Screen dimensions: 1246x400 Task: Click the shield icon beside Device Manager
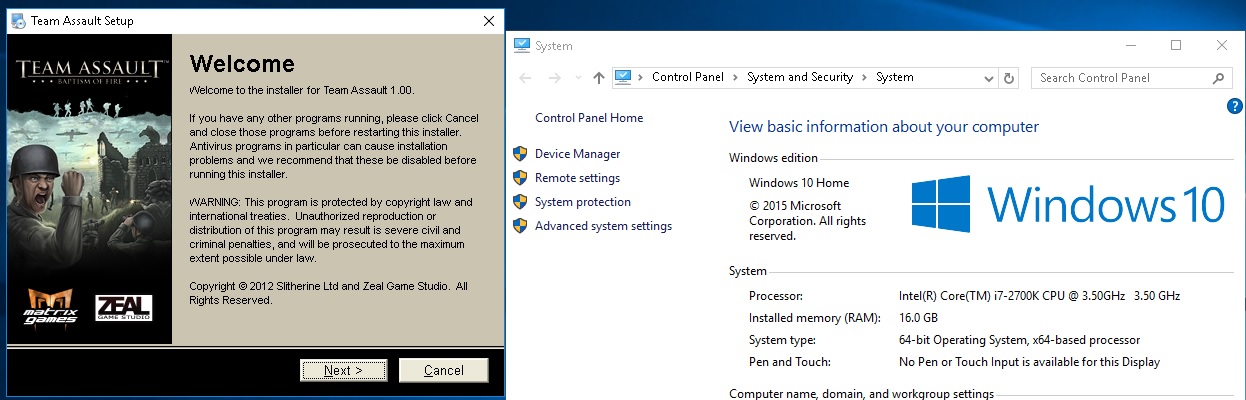click(x=520, y=154)
